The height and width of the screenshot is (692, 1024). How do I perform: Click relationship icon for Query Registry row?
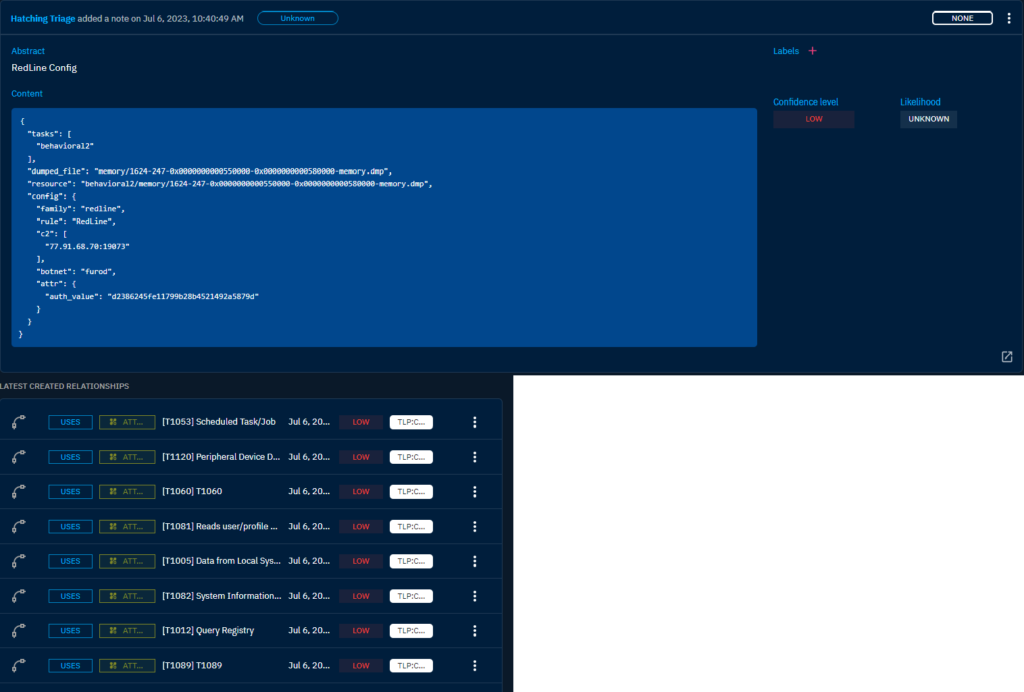[19, 631]
